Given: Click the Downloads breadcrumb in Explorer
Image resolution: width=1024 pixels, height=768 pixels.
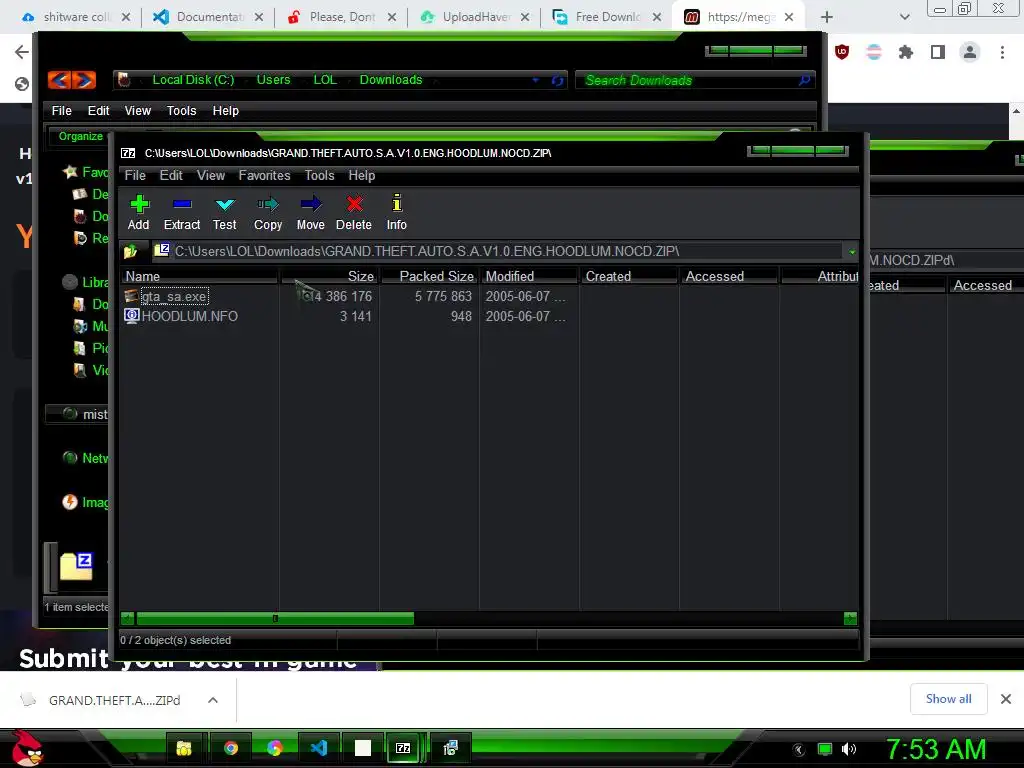Looking at the screenshot, I should pyautogui.click(x=391, y=80).
